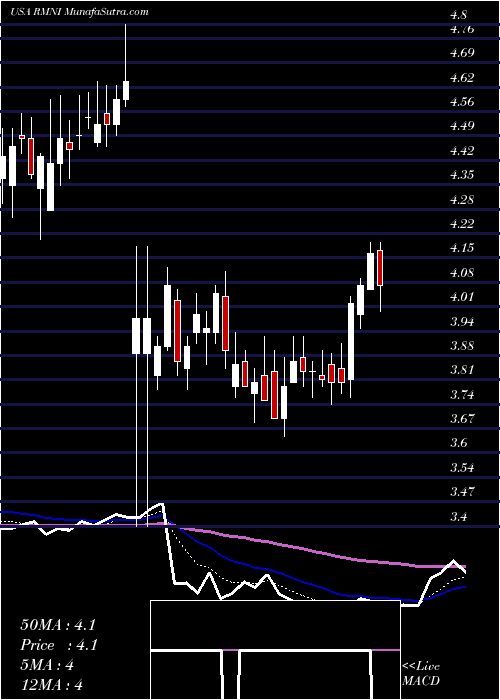
Task: Click the 4.35 price axis label
Action: 462,175
